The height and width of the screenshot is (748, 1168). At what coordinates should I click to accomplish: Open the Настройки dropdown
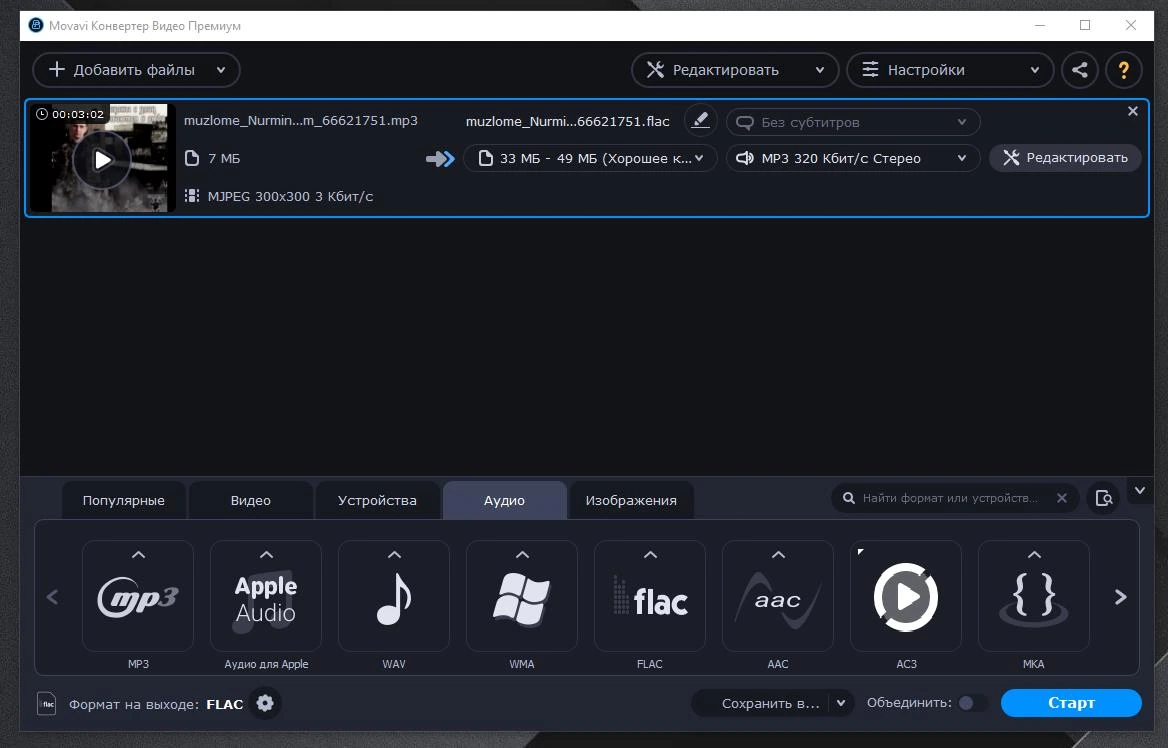[1035, 70]
